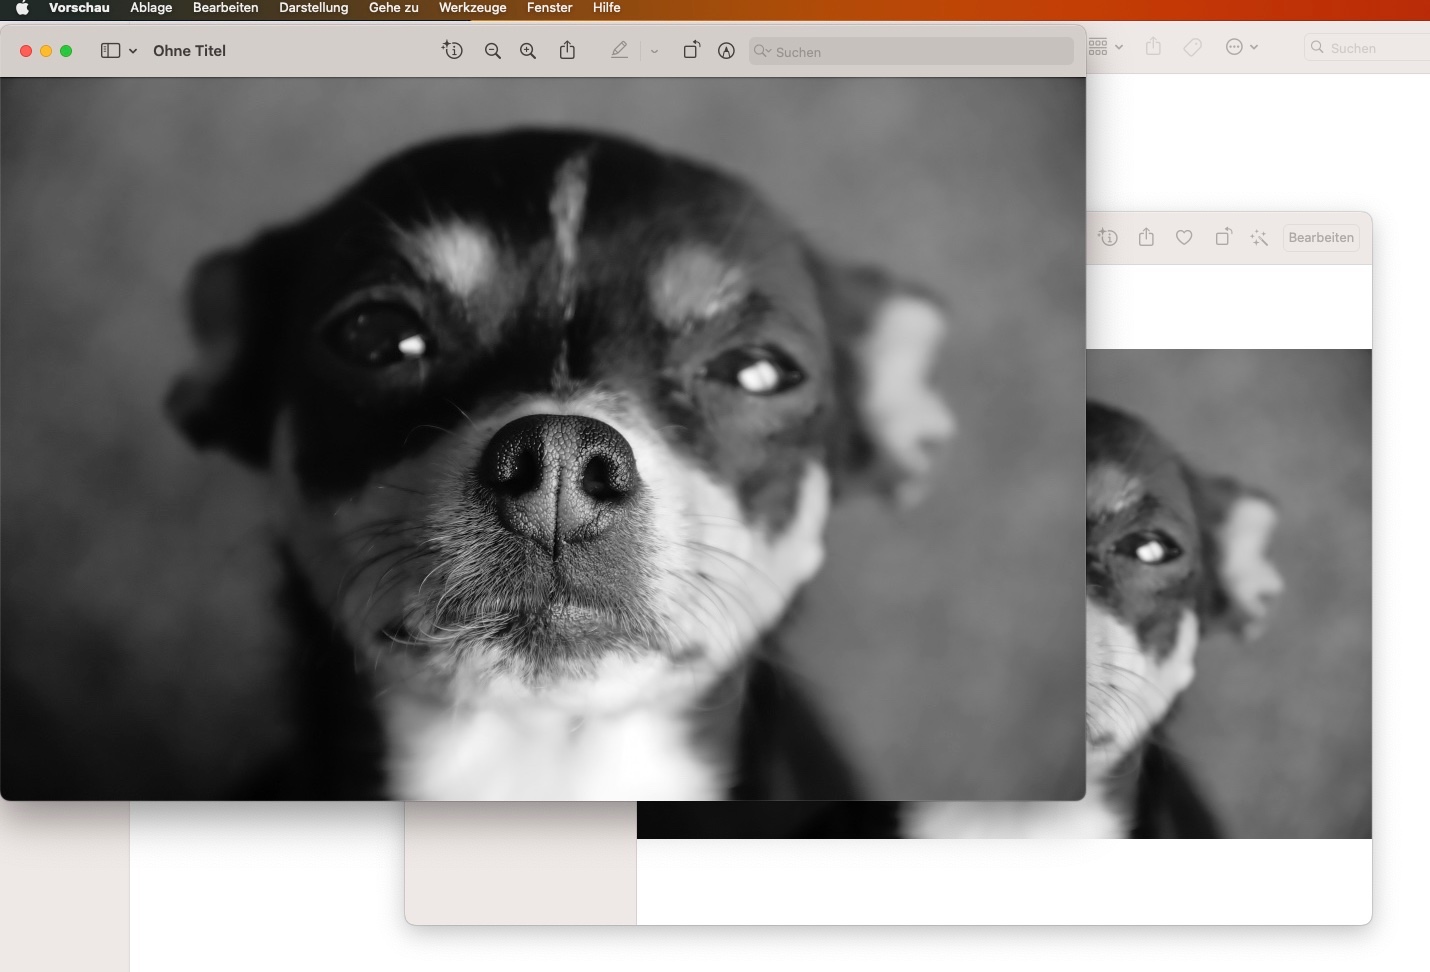Open Finder's grouping options dropdown

tap(1105, 47)
